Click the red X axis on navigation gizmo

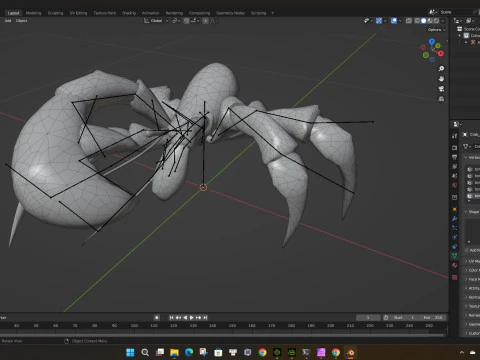441,53
